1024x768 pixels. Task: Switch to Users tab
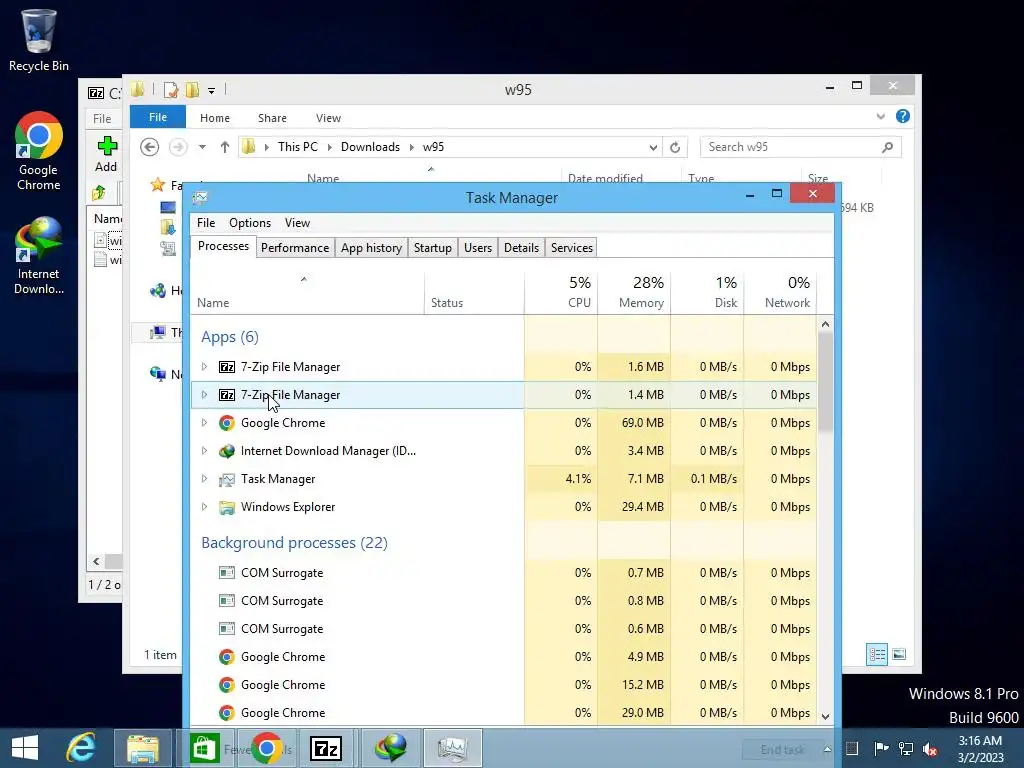coord(477,248)
